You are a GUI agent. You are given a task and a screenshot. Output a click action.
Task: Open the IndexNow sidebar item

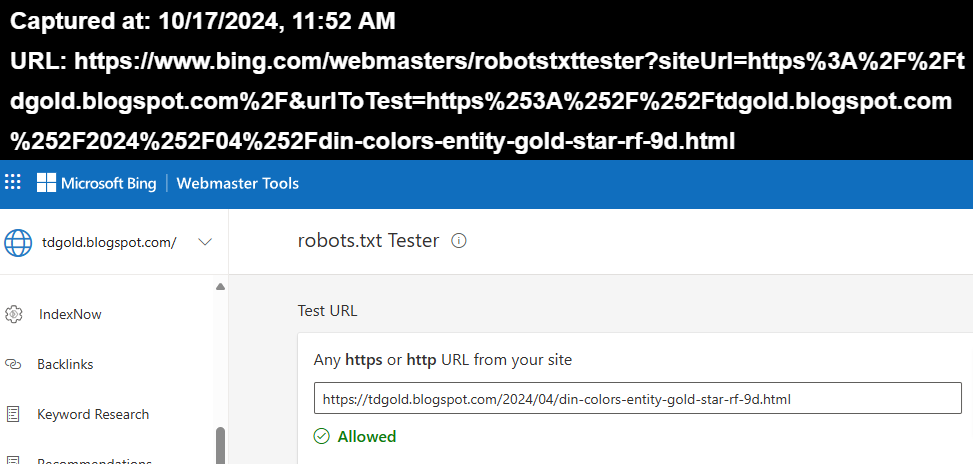click(70, 314)
